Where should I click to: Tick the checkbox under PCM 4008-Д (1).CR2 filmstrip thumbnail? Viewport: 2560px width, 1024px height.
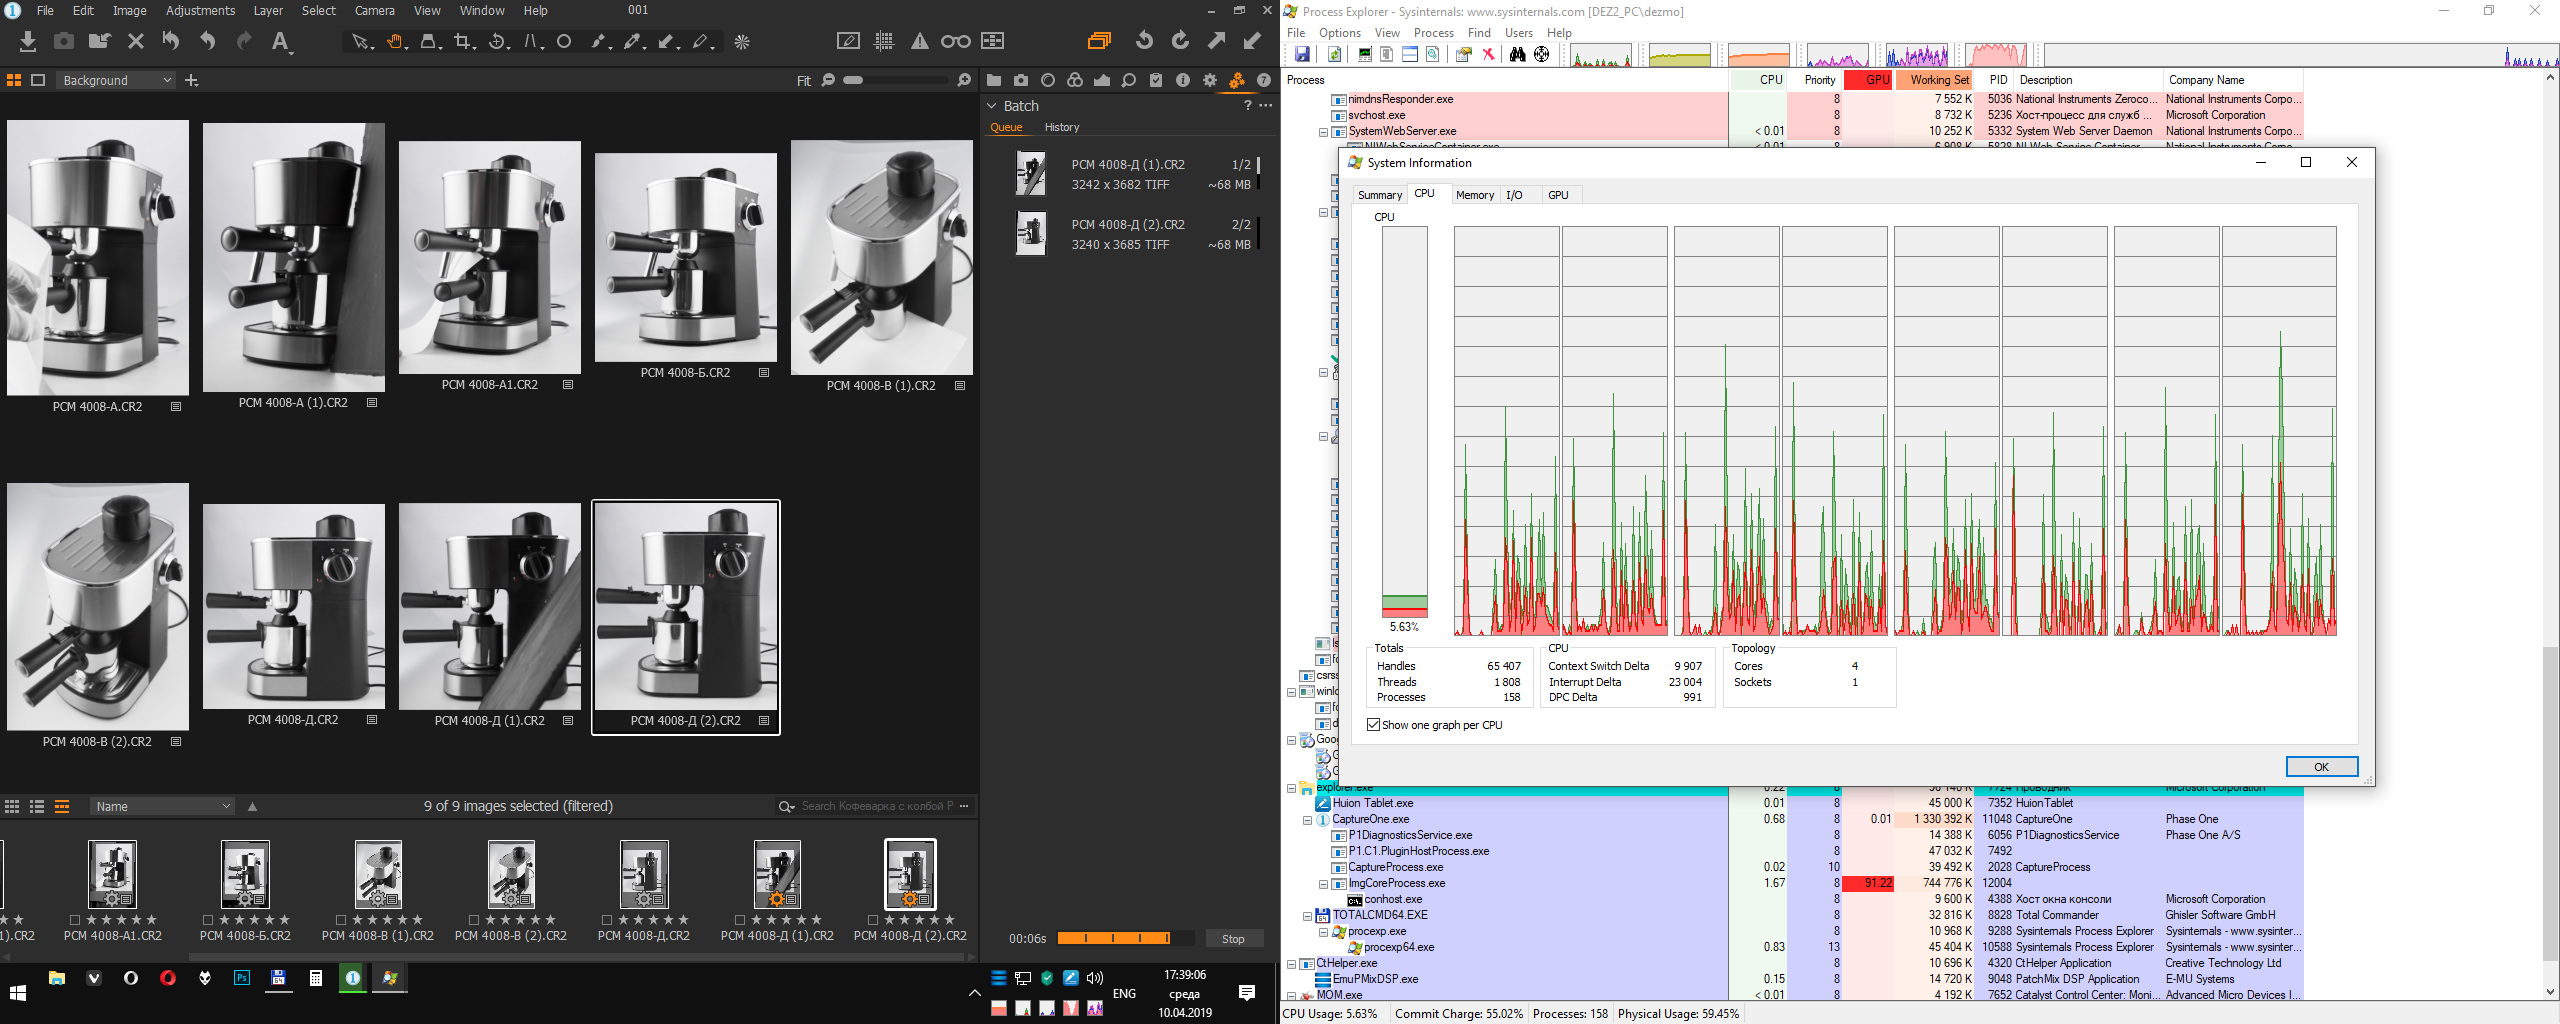click(740, 920)
